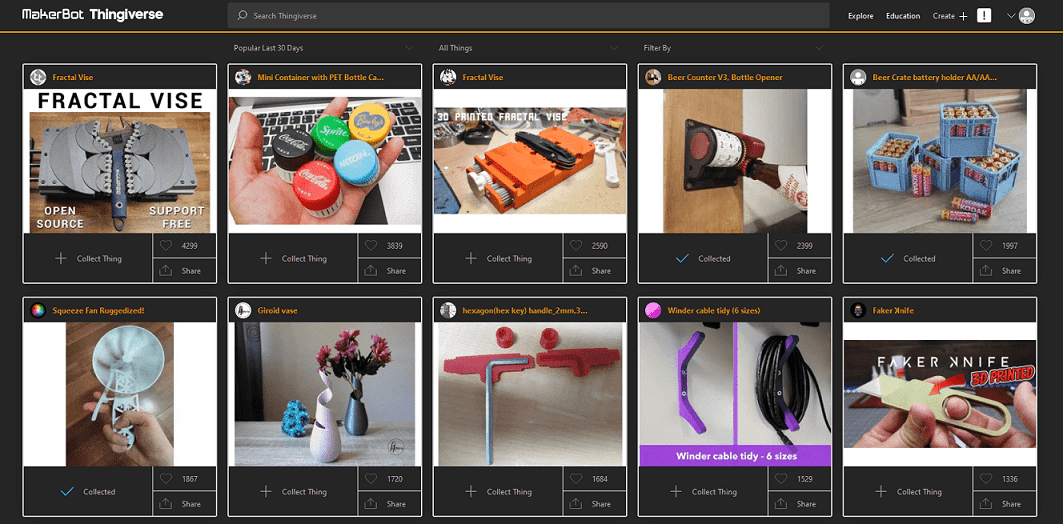Click the author avatar on Mini Container card
Image resolution: width=1063 pixels, height=524 pixels.
pos(243,77)
